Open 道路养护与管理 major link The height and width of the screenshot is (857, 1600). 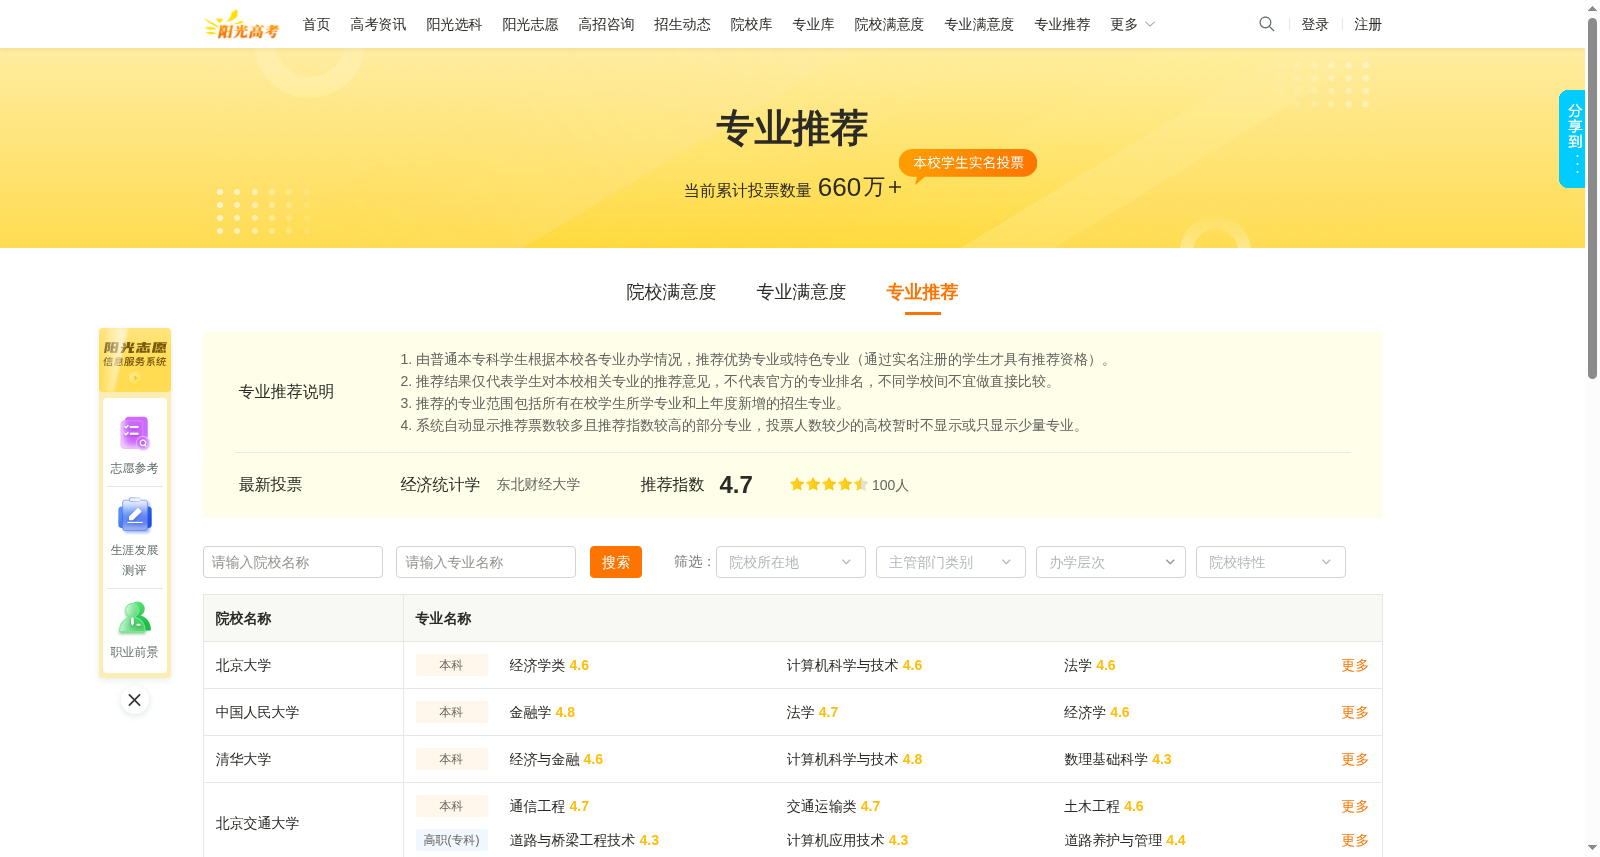click(x=1113, y=840)
